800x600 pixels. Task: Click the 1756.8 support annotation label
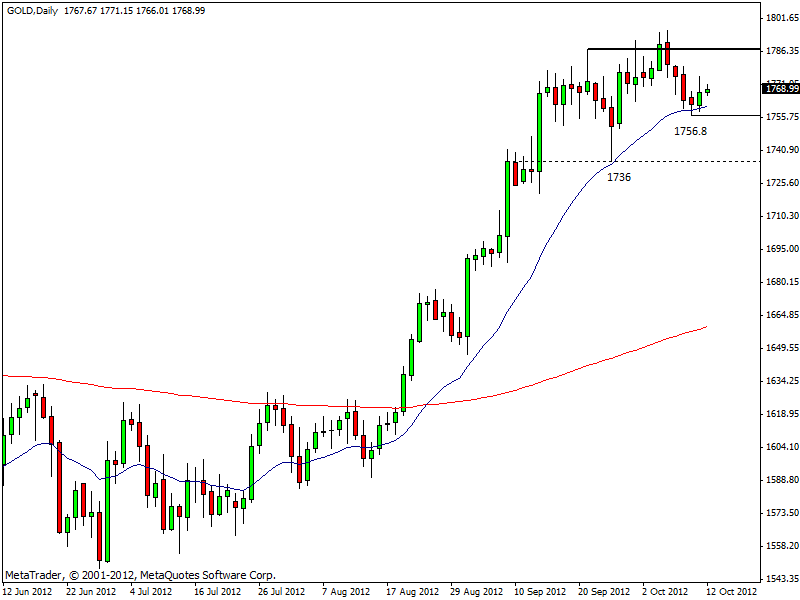[x=690, y=131]
